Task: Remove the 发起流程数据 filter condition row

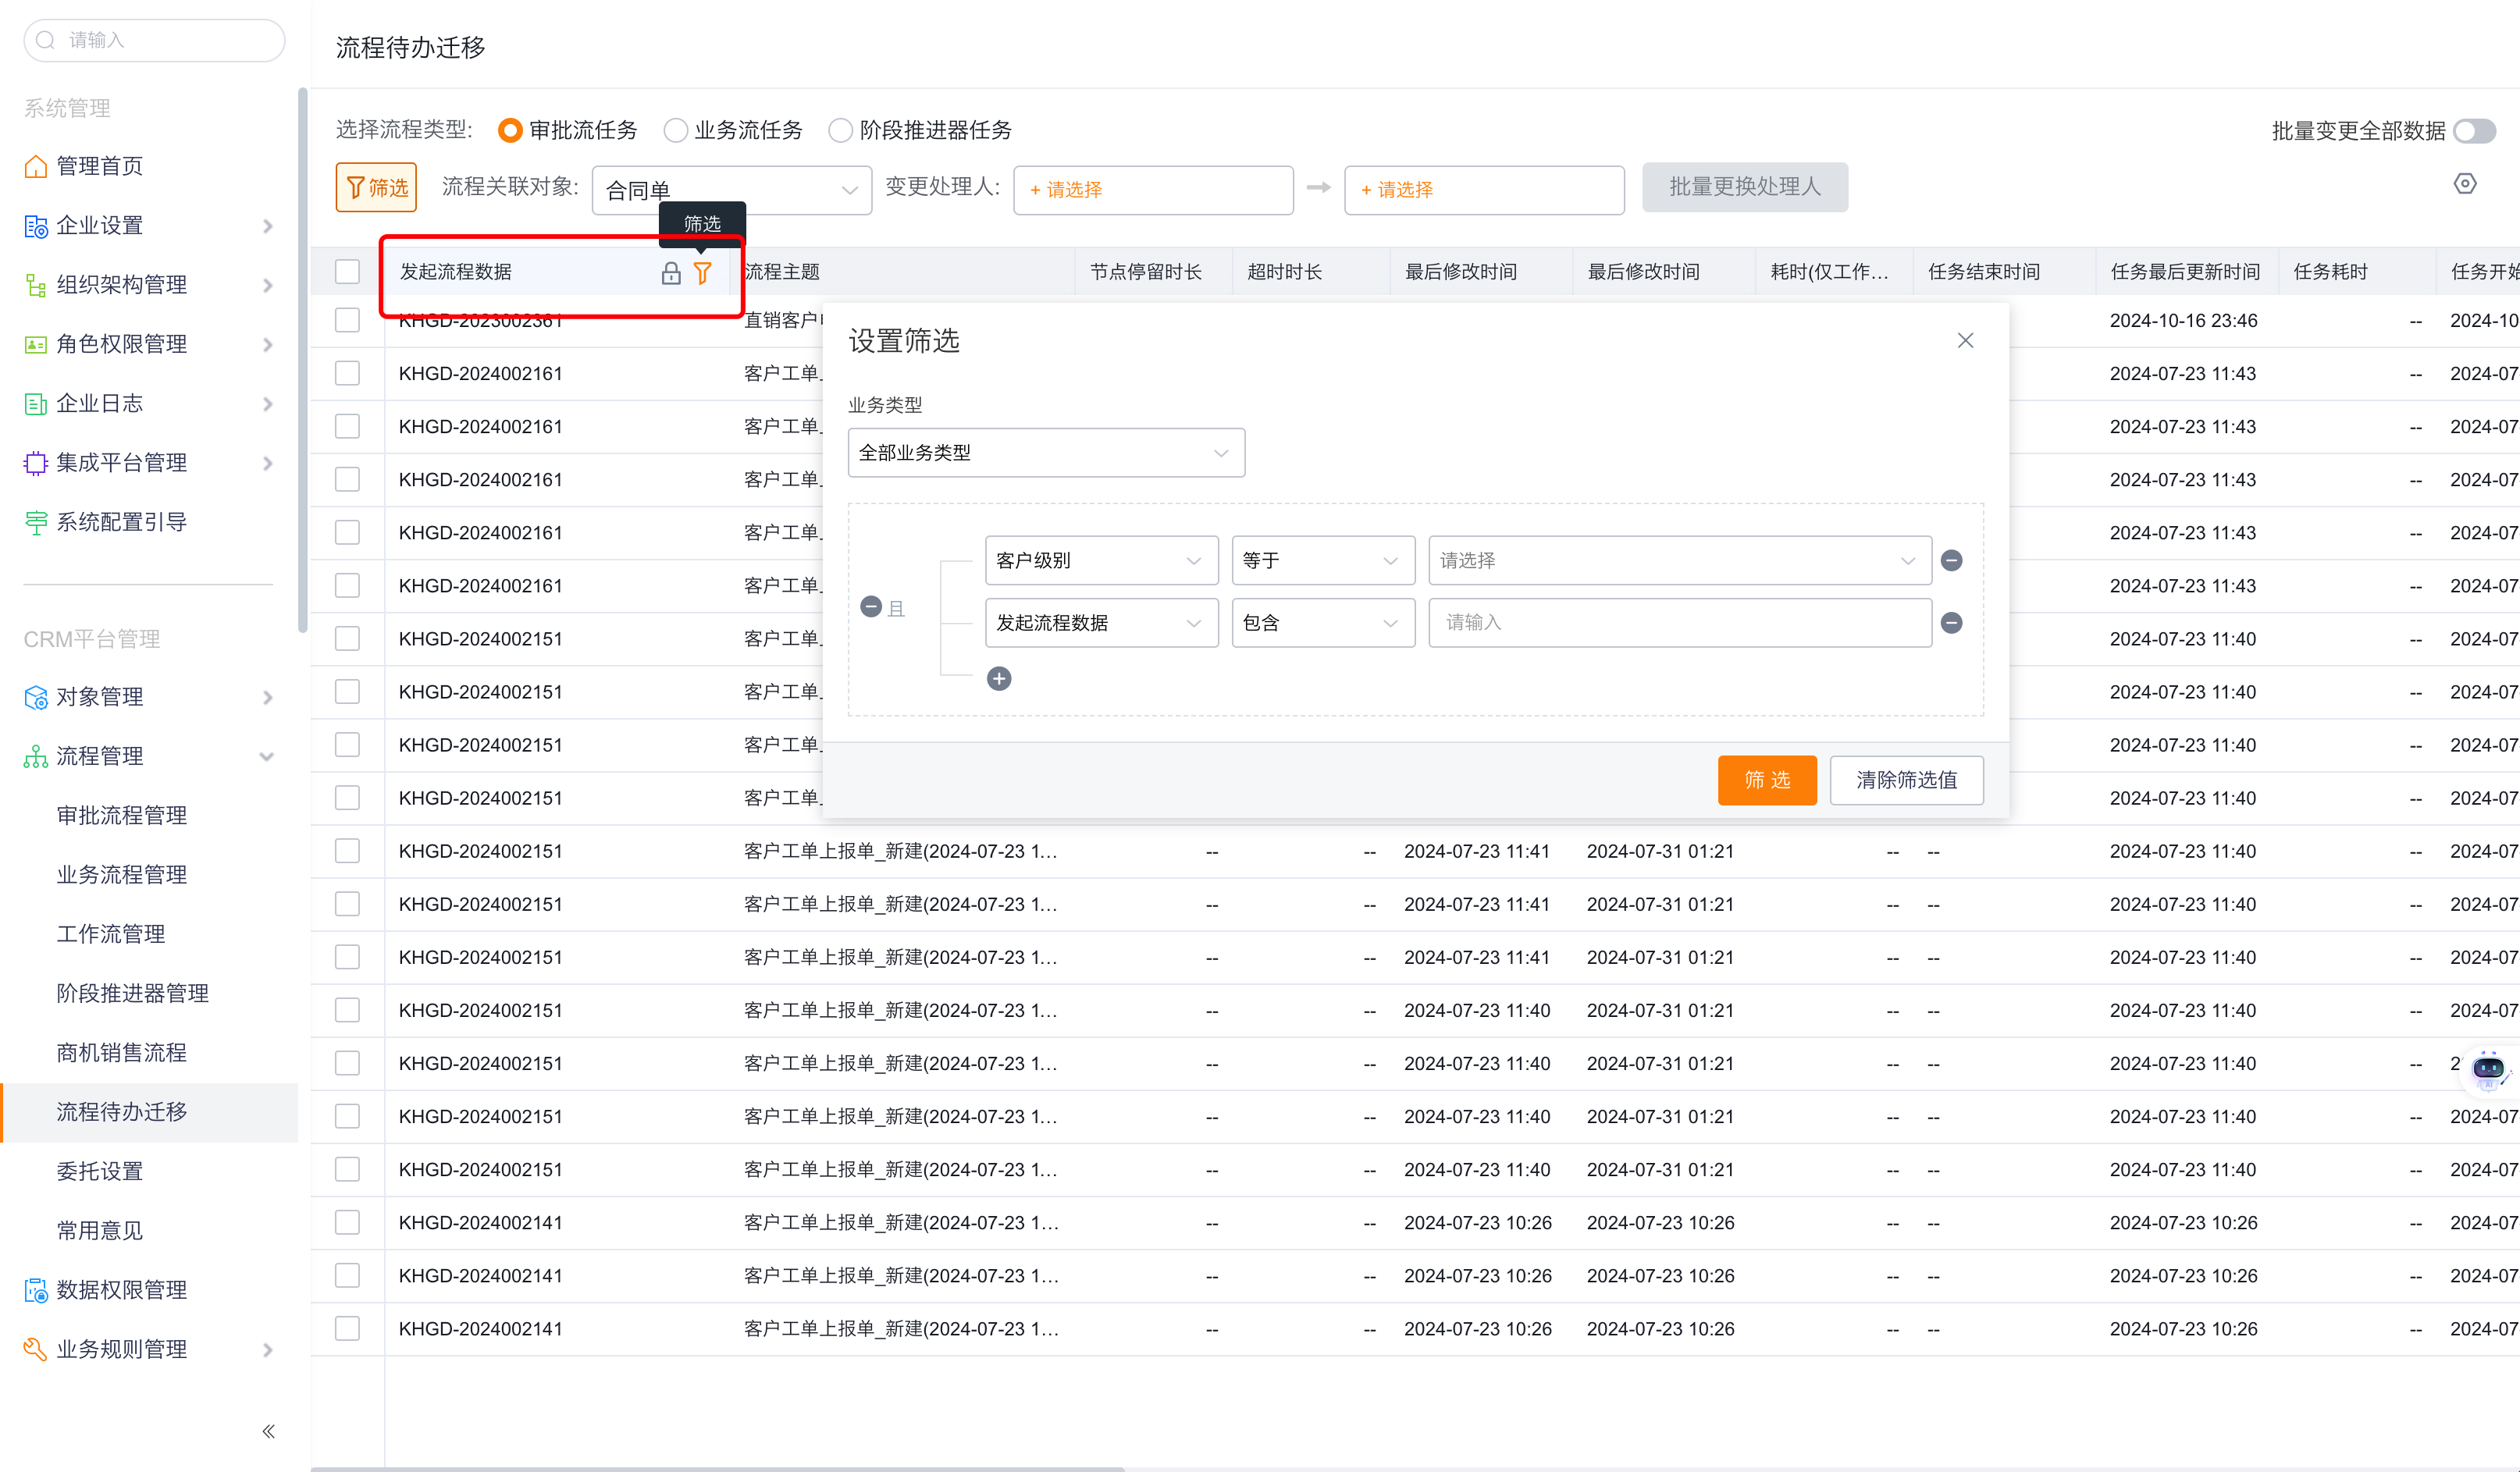Action: (x=1951, y=623)
